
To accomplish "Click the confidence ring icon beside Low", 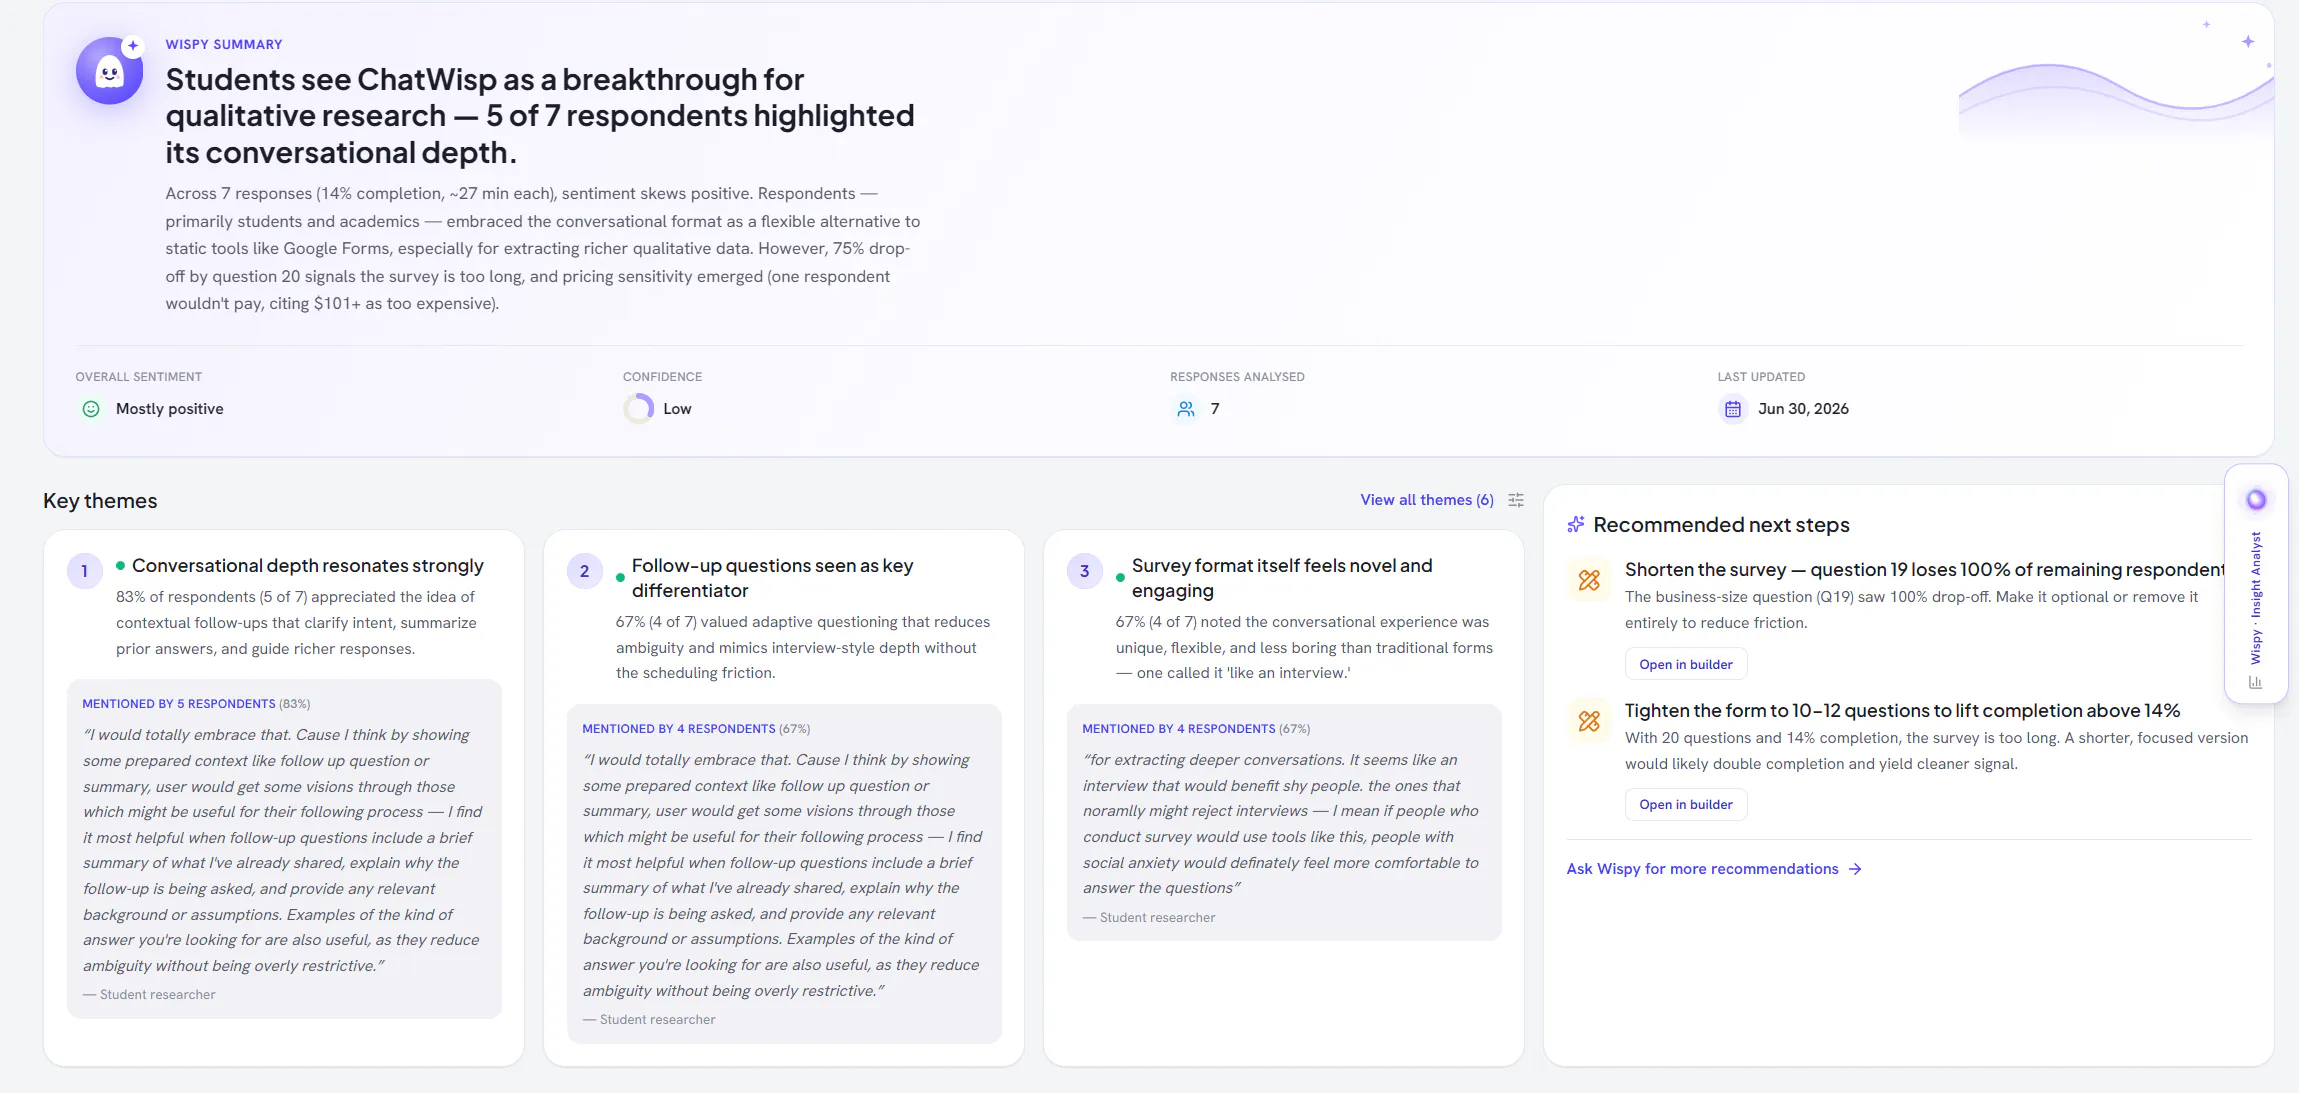I will tap(638, 409).
